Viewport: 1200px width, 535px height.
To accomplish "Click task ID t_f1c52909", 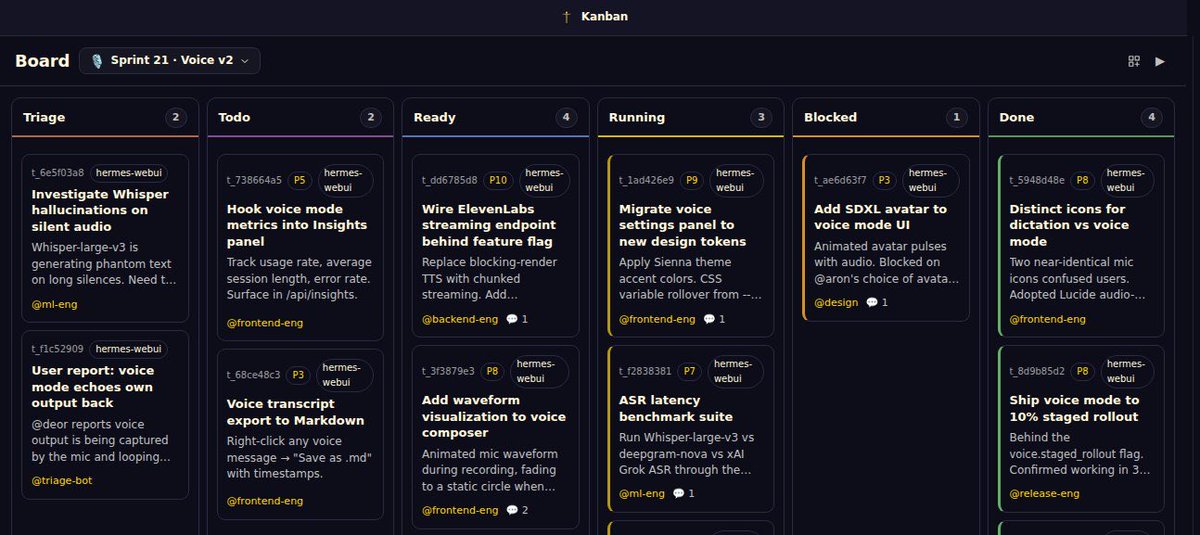I will pos(58,349).
